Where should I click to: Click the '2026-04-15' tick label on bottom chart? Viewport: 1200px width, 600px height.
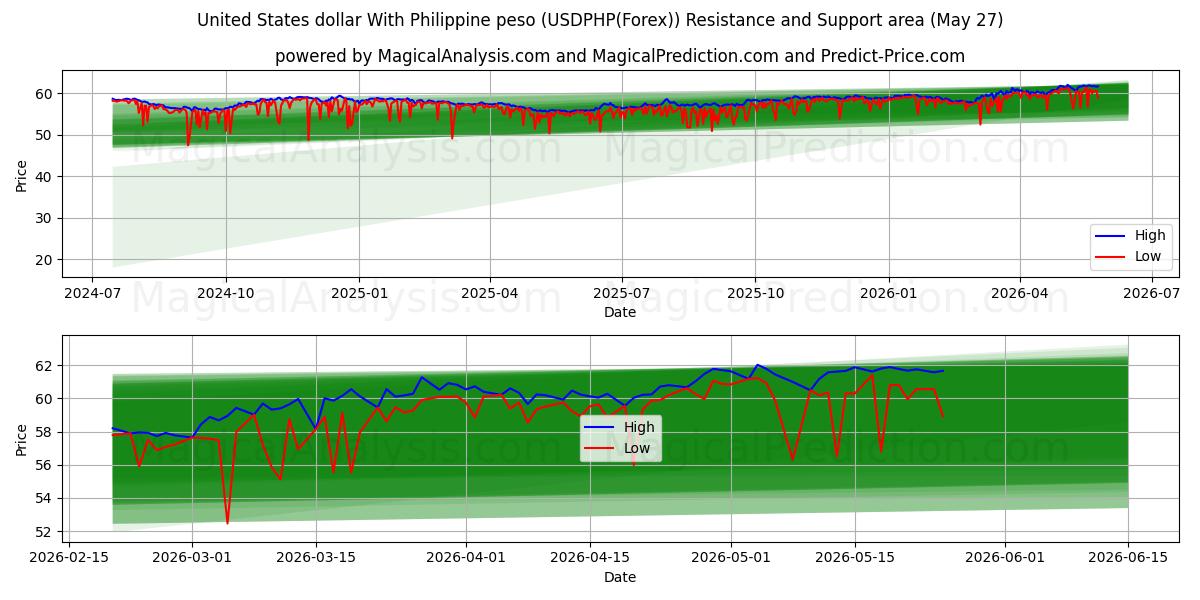[590, 558]
